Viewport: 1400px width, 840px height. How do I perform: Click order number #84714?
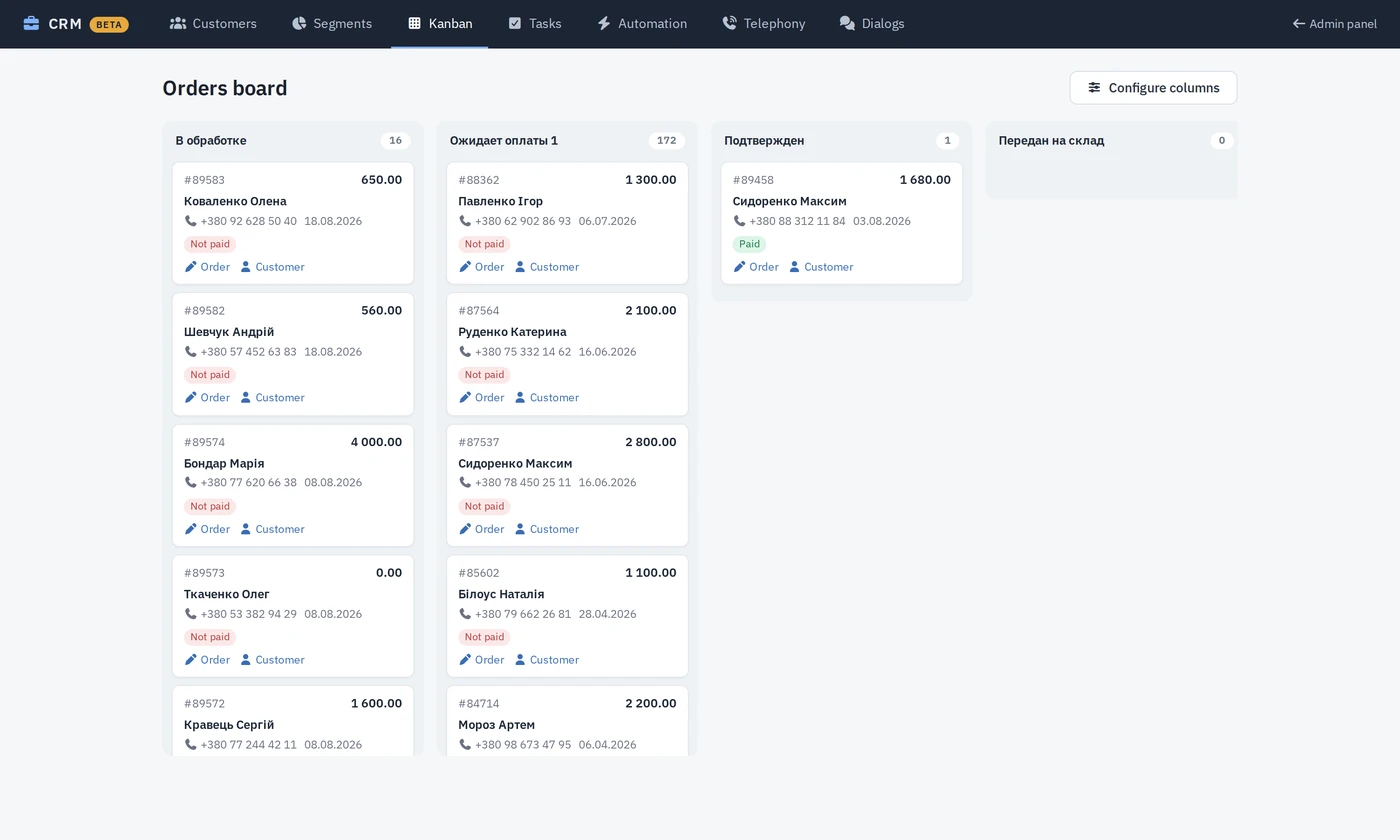[x=479, y=704]
